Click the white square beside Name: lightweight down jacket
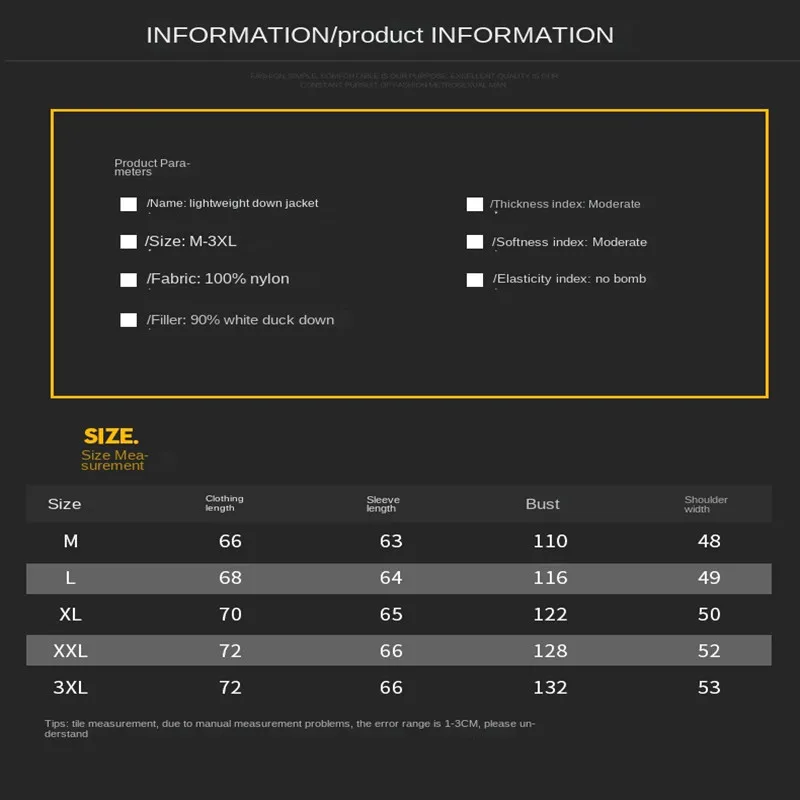The height and width of the screenshot is (800, 800). (x=128, y=204)
